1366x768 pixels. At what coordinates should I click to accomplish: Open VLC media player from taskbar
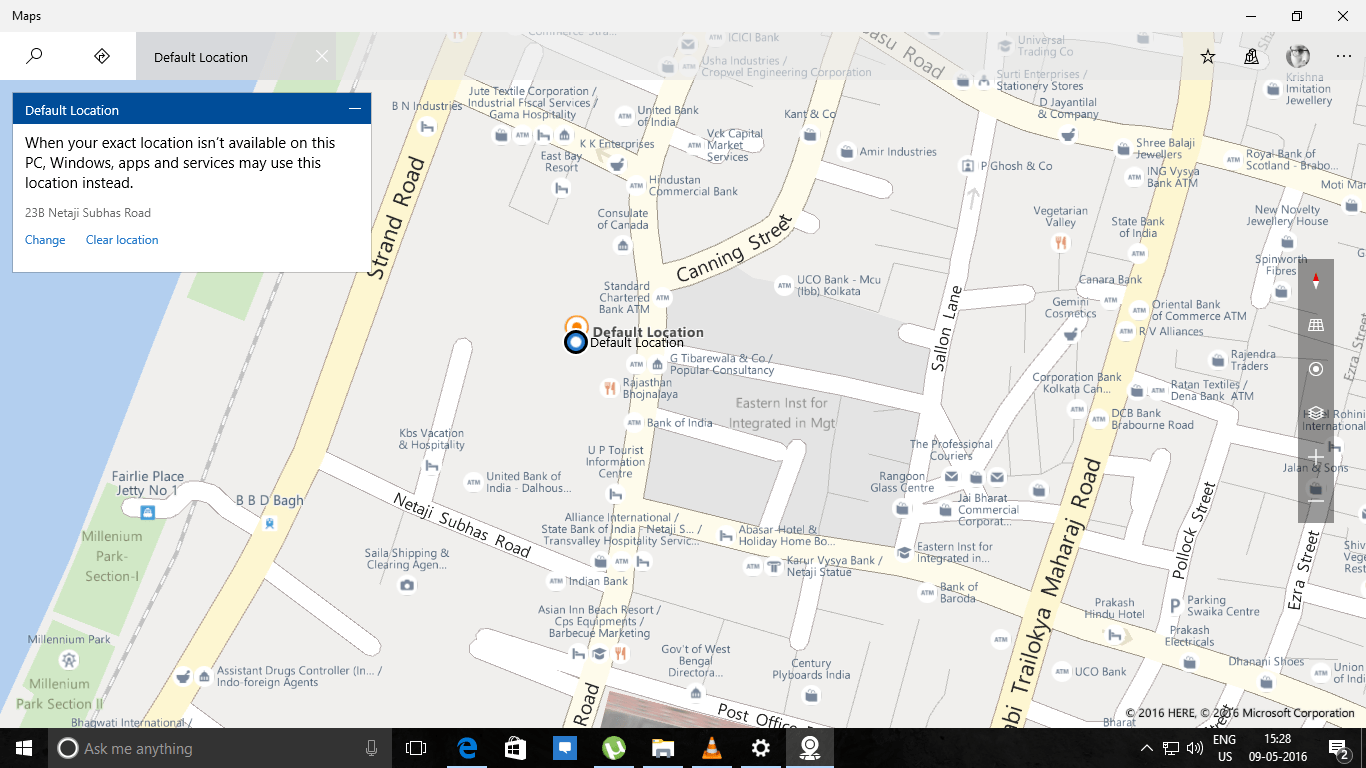click(x=712, y=748)
